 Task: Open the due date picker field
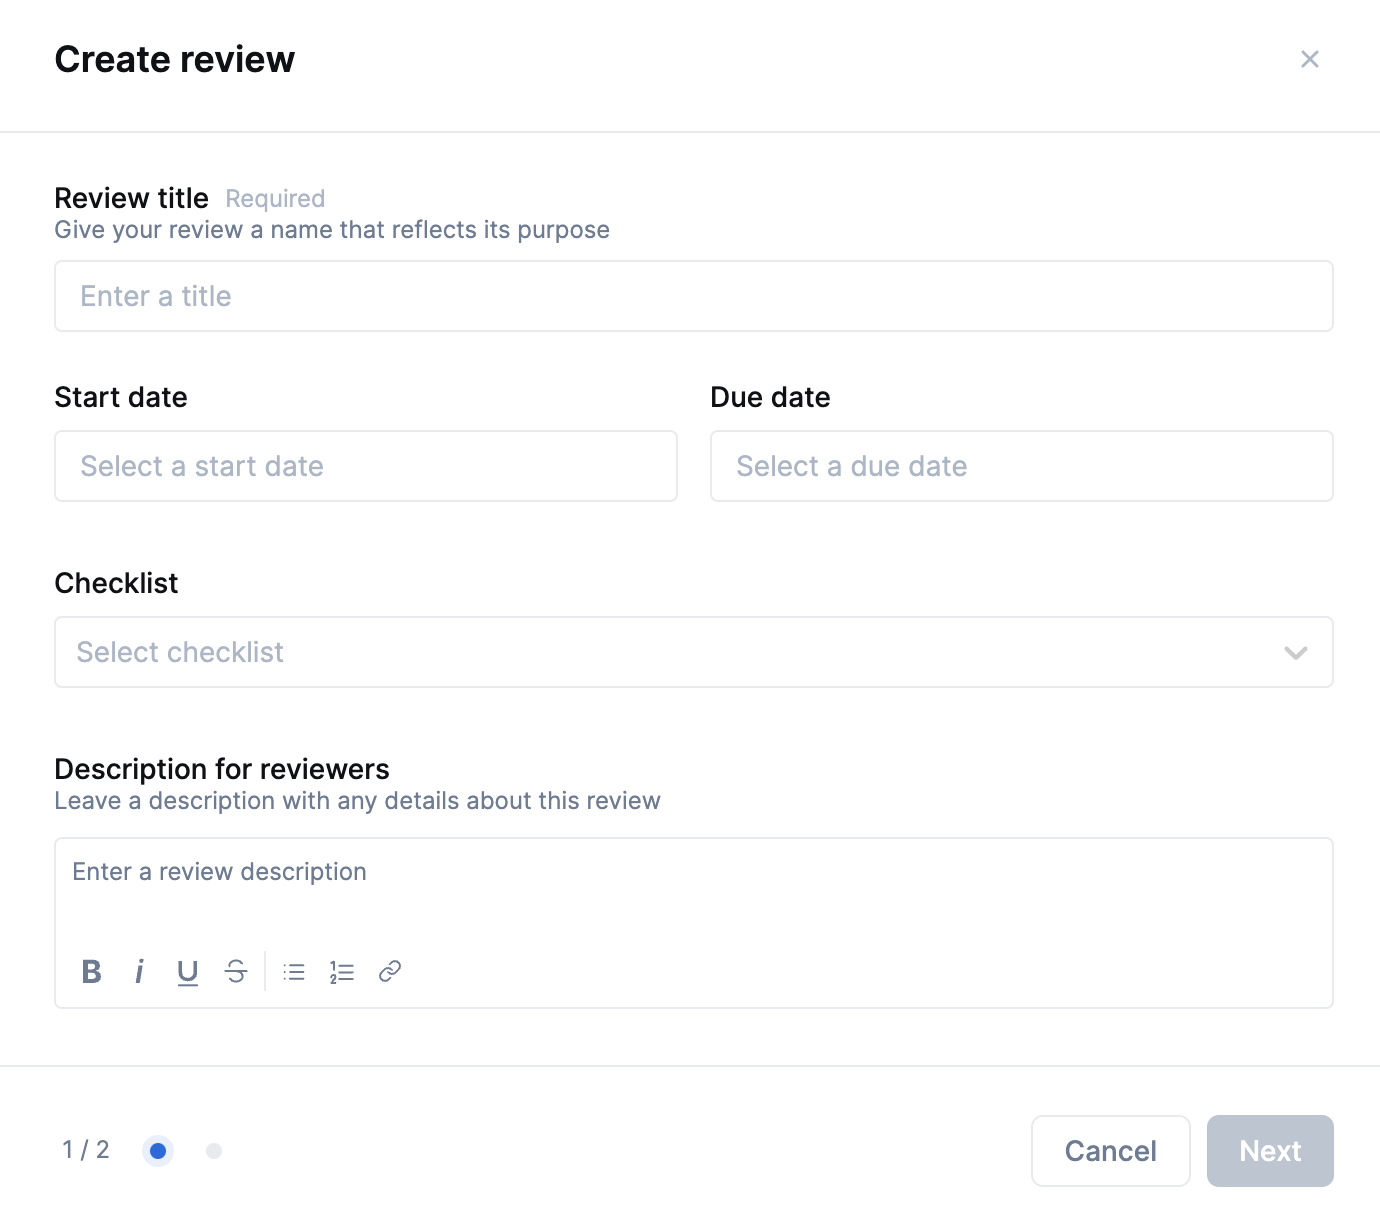(1022, 466)
